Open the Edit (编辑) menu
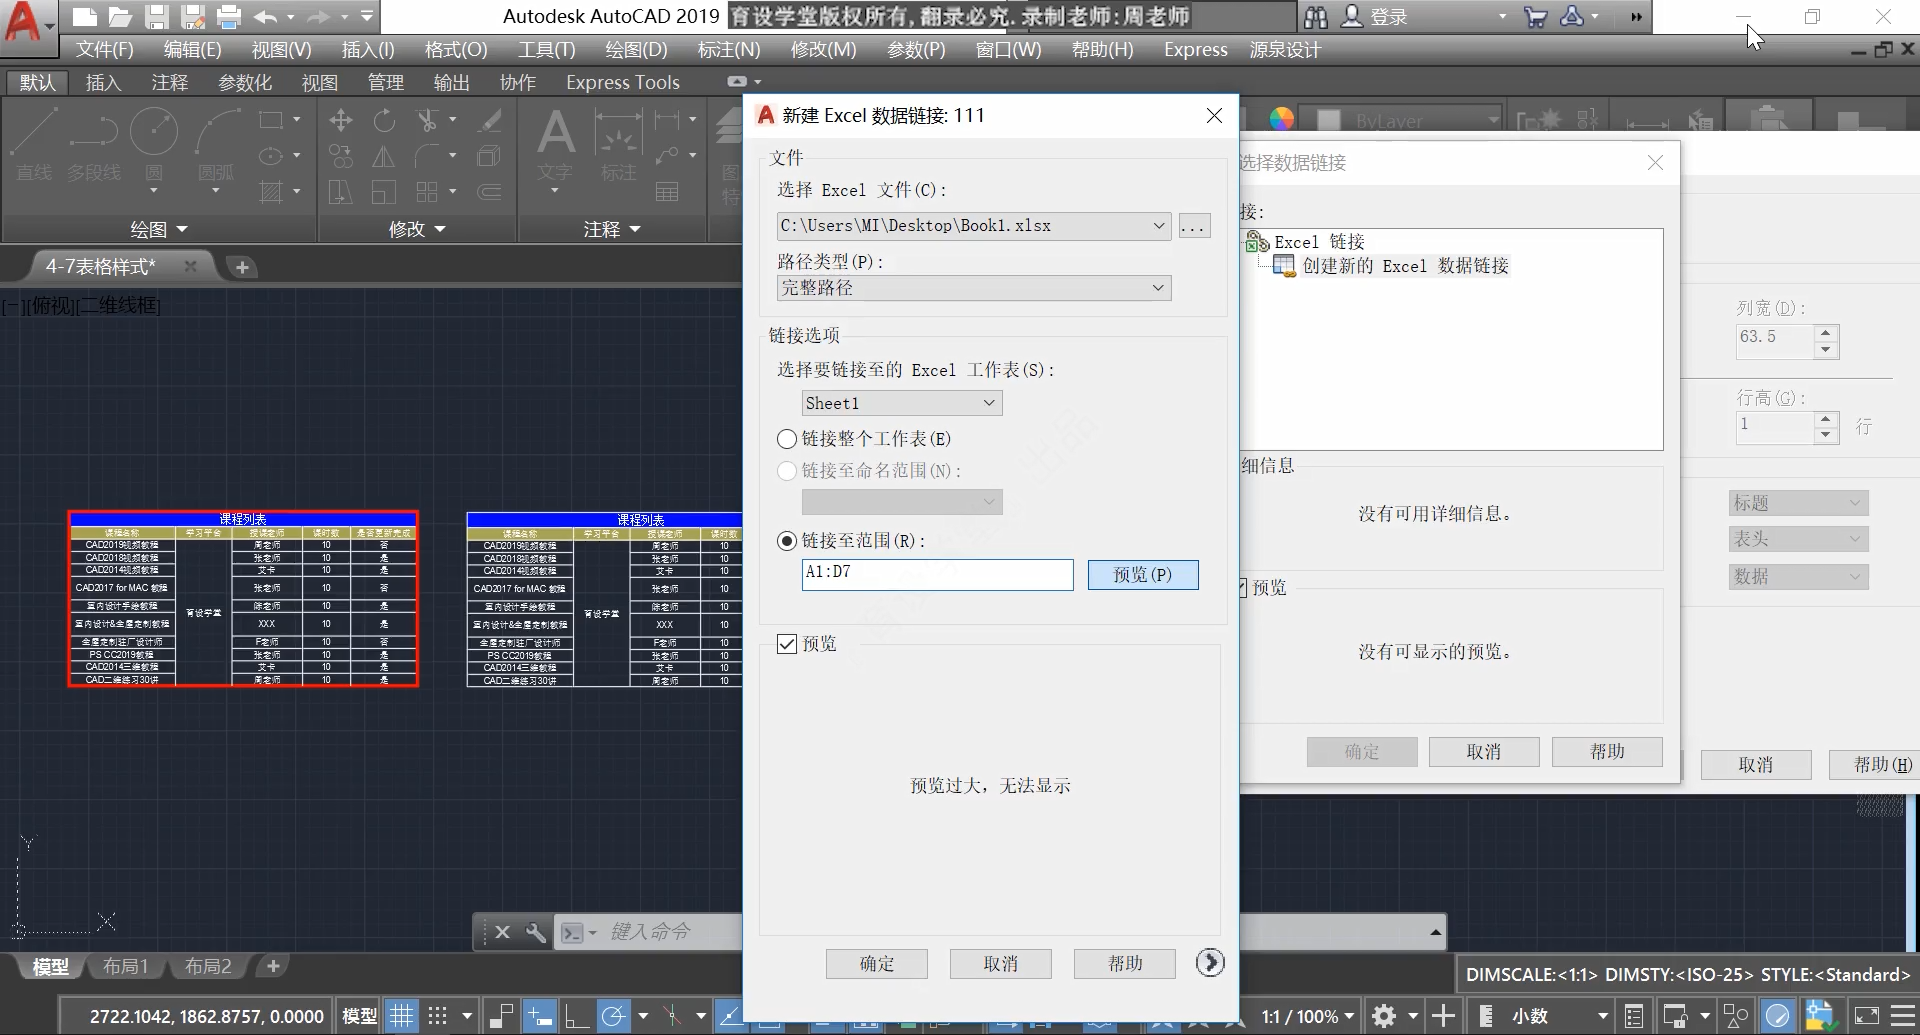Viewport: 1920px width, 1035px height. point(192,49)
